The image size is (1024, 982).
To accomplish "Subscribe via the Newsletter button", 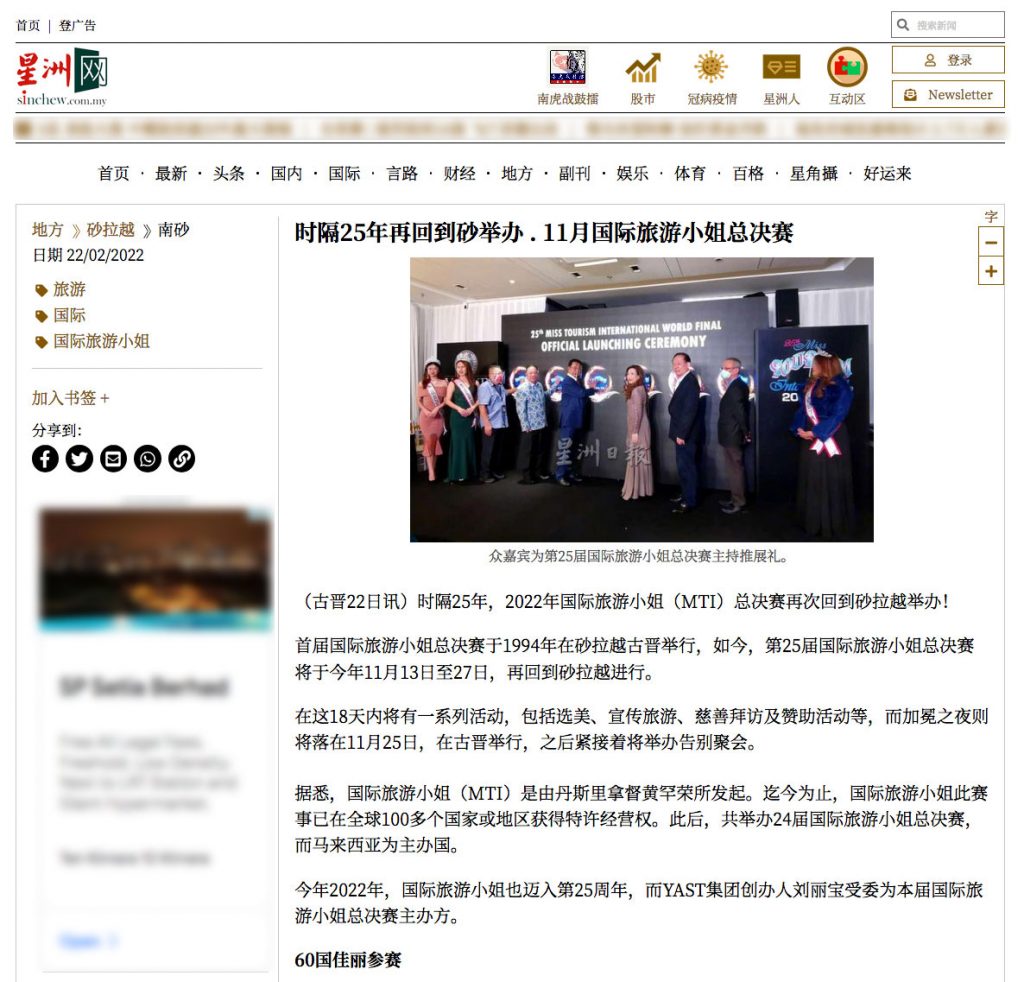I will [948, 95].
